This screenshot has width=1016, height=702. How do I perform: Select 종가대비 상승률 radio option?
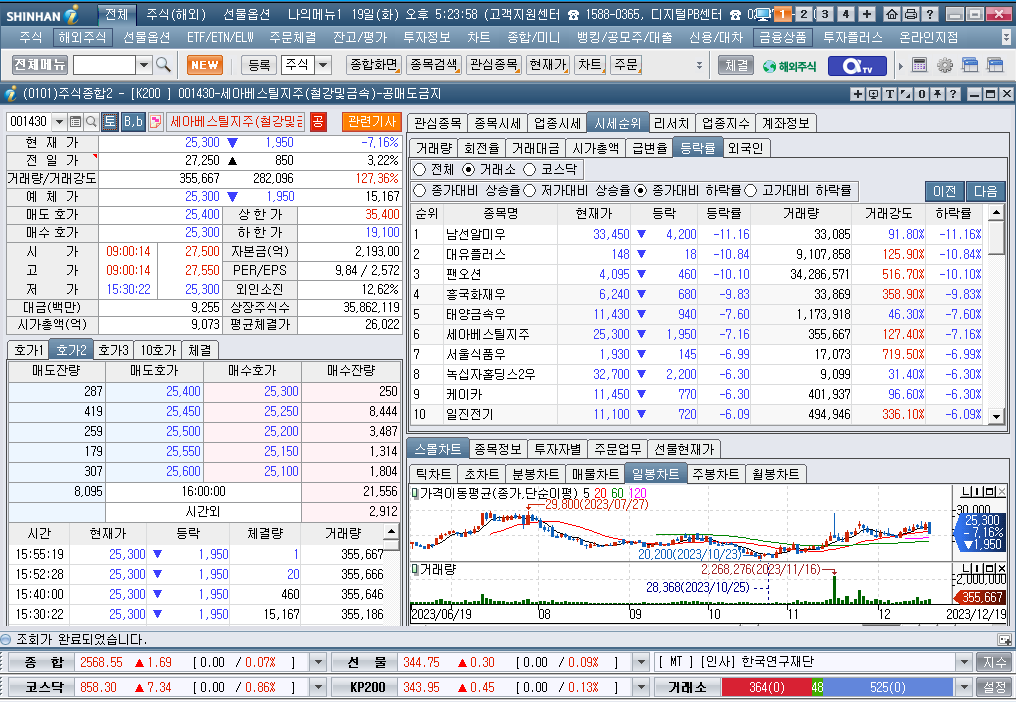click(420, 191)
